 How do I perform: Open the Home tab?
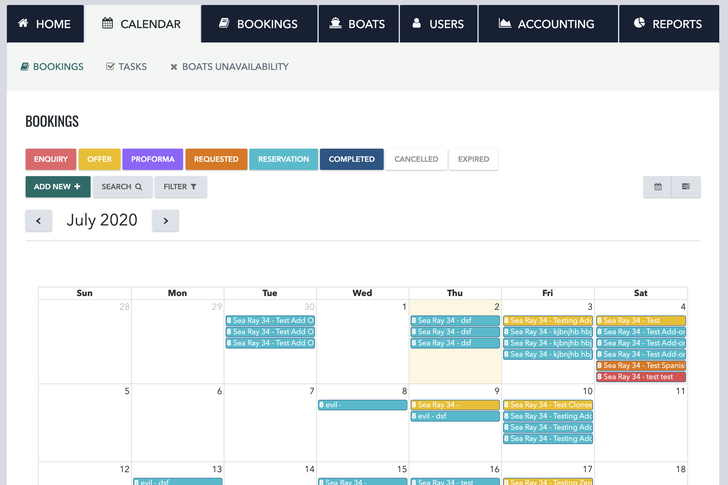(x=45, y=24)
